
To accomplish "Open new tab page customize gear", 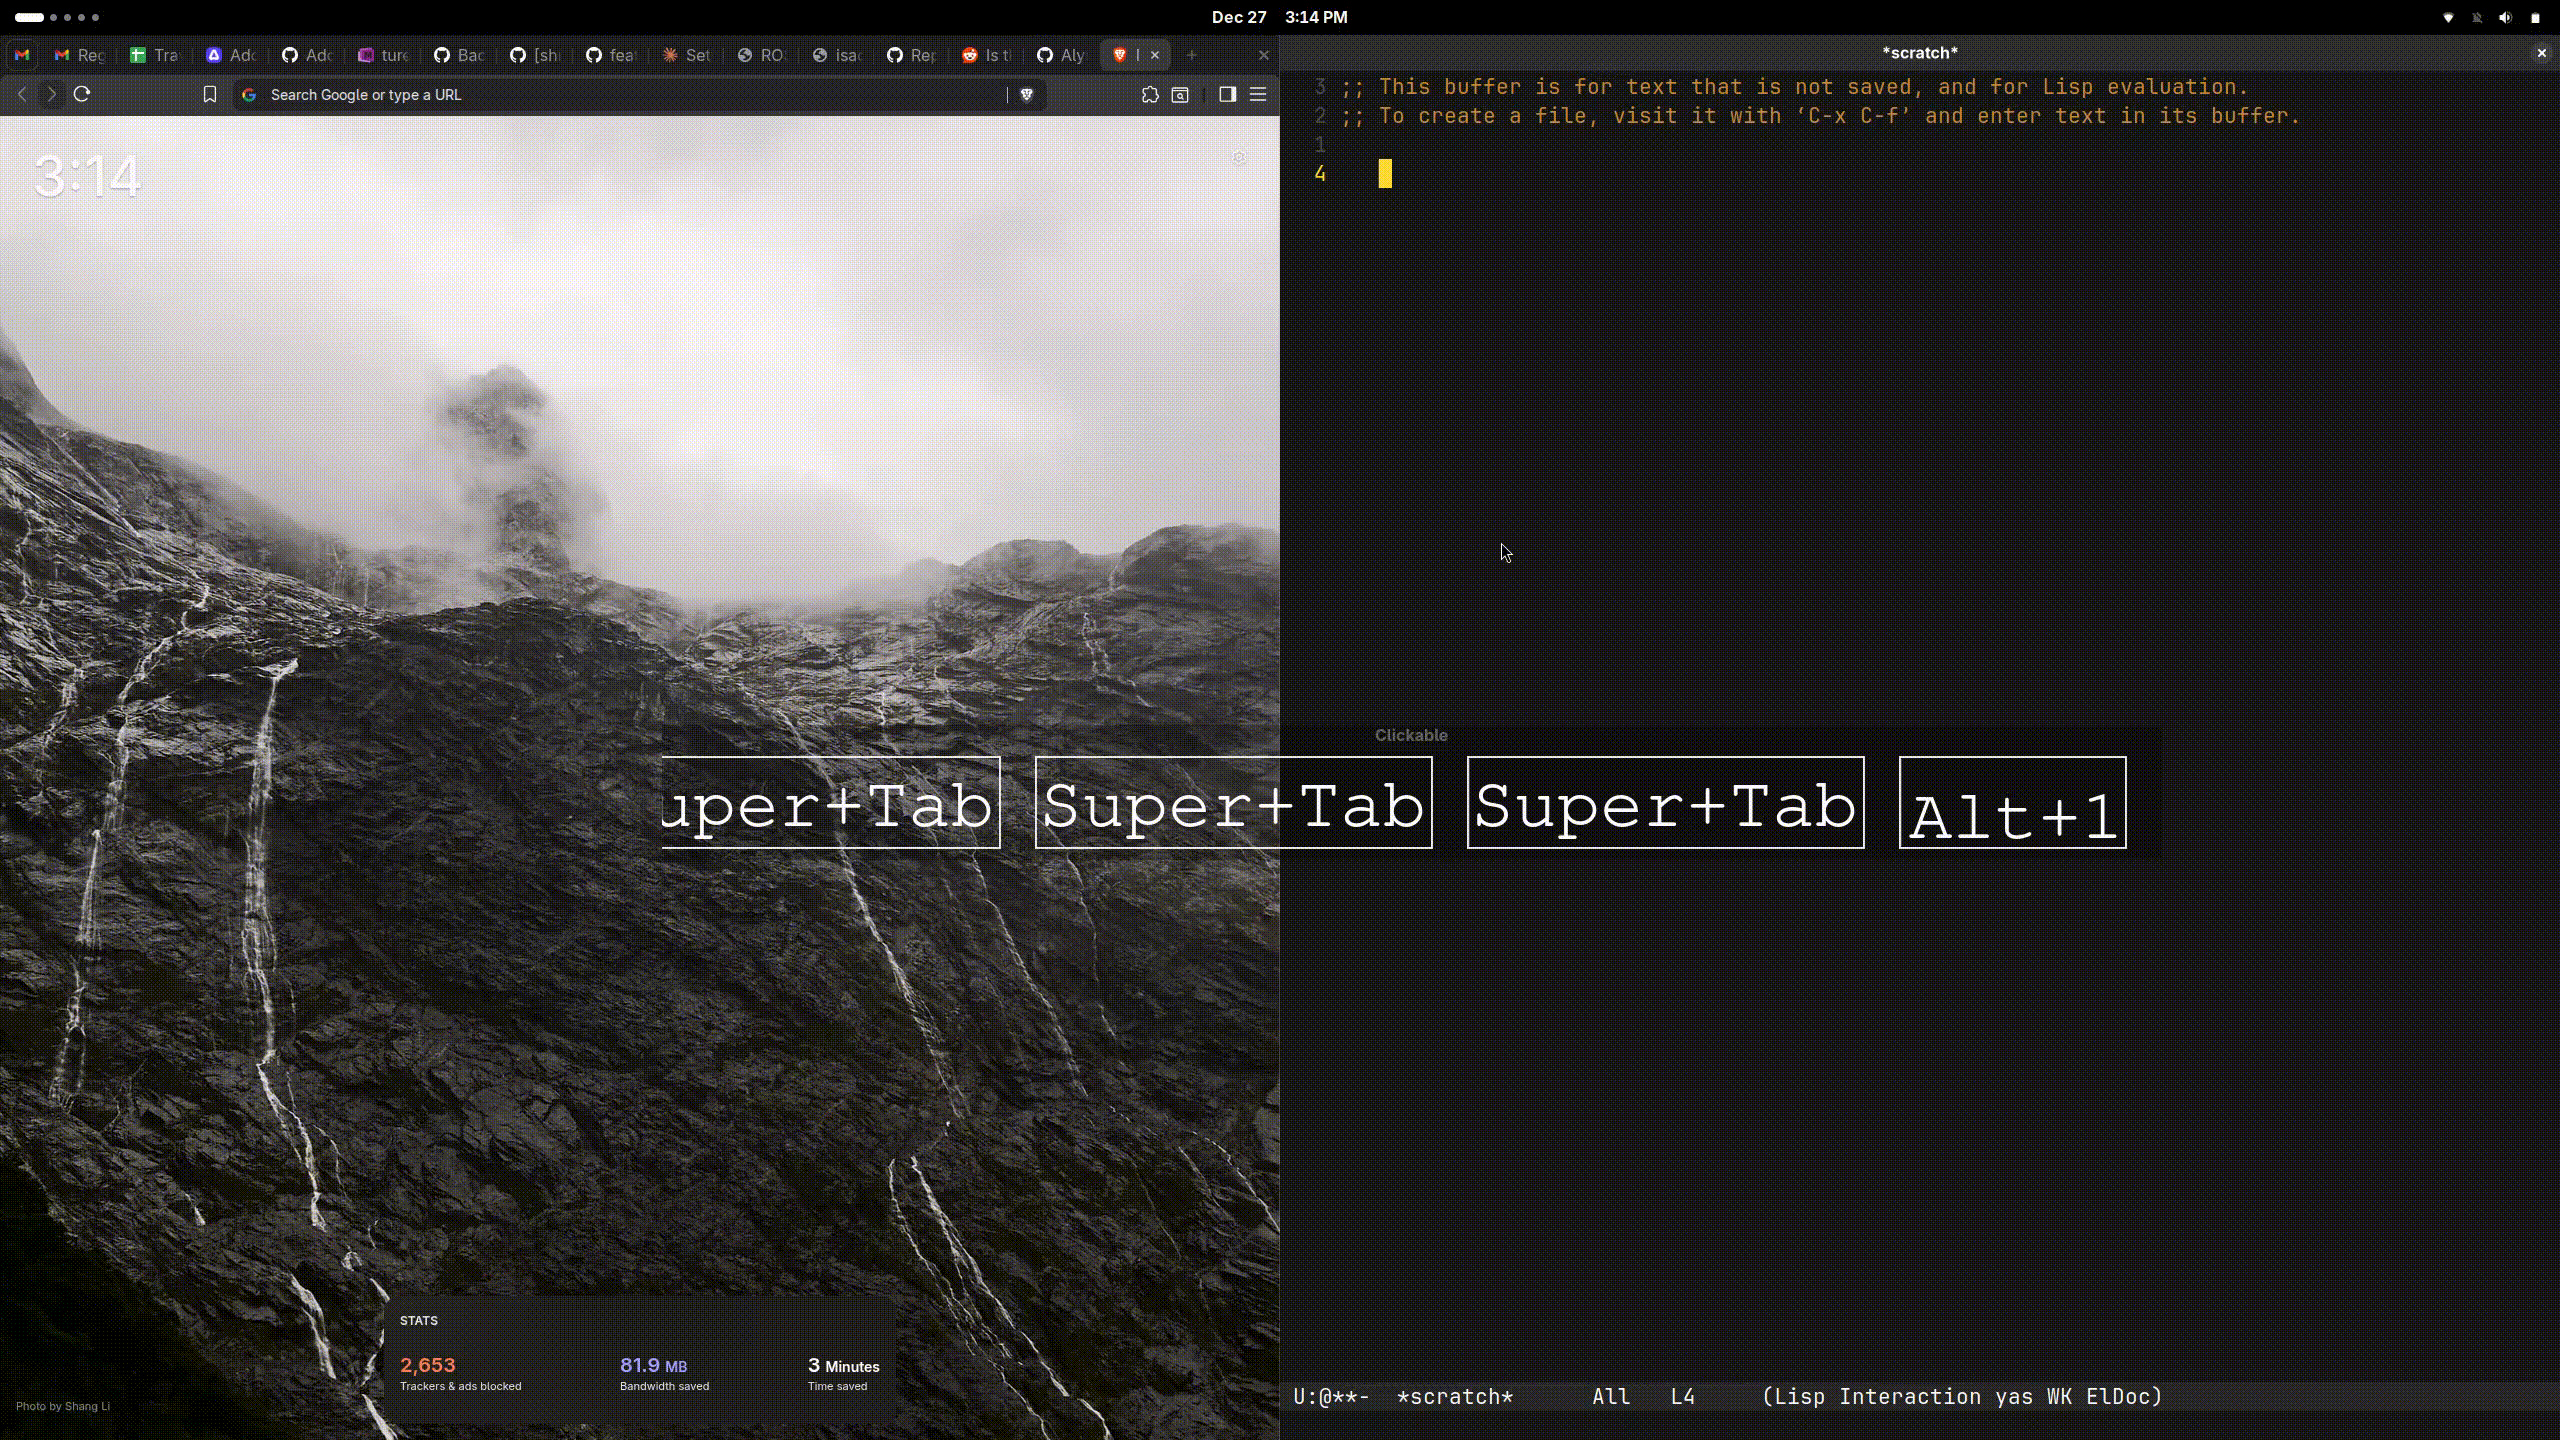I will (x=1239, y=157).
